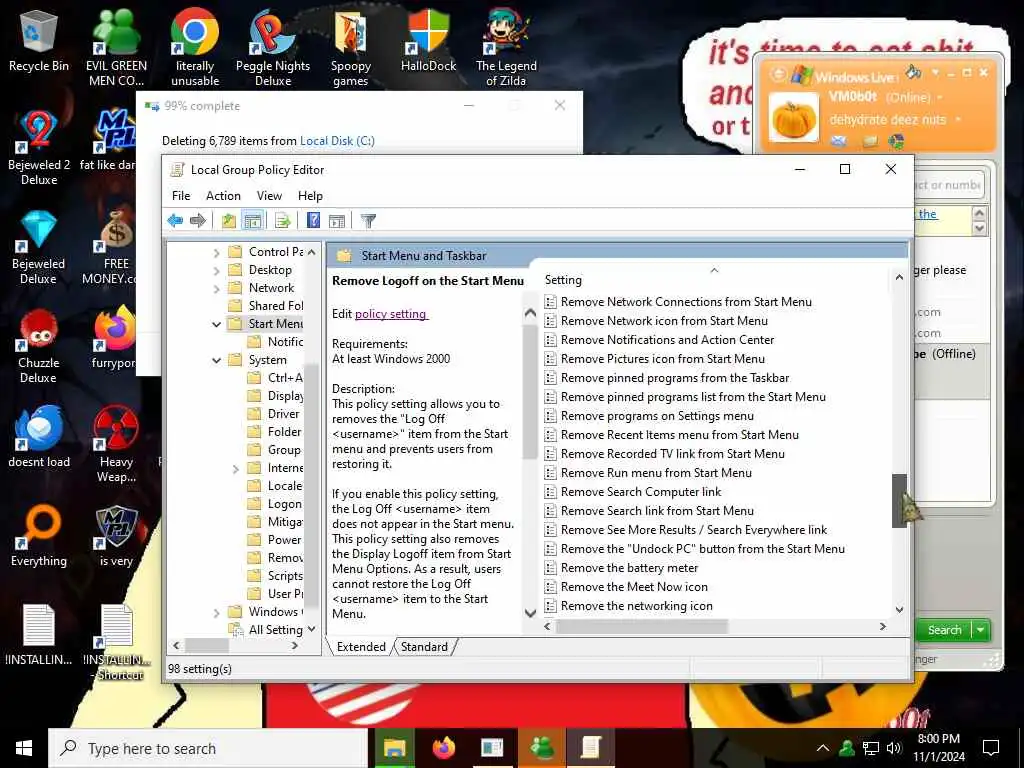Show hidden system tray icons chevron
1024x768 pixels.
pyautogui.click(x=823, y=748)
